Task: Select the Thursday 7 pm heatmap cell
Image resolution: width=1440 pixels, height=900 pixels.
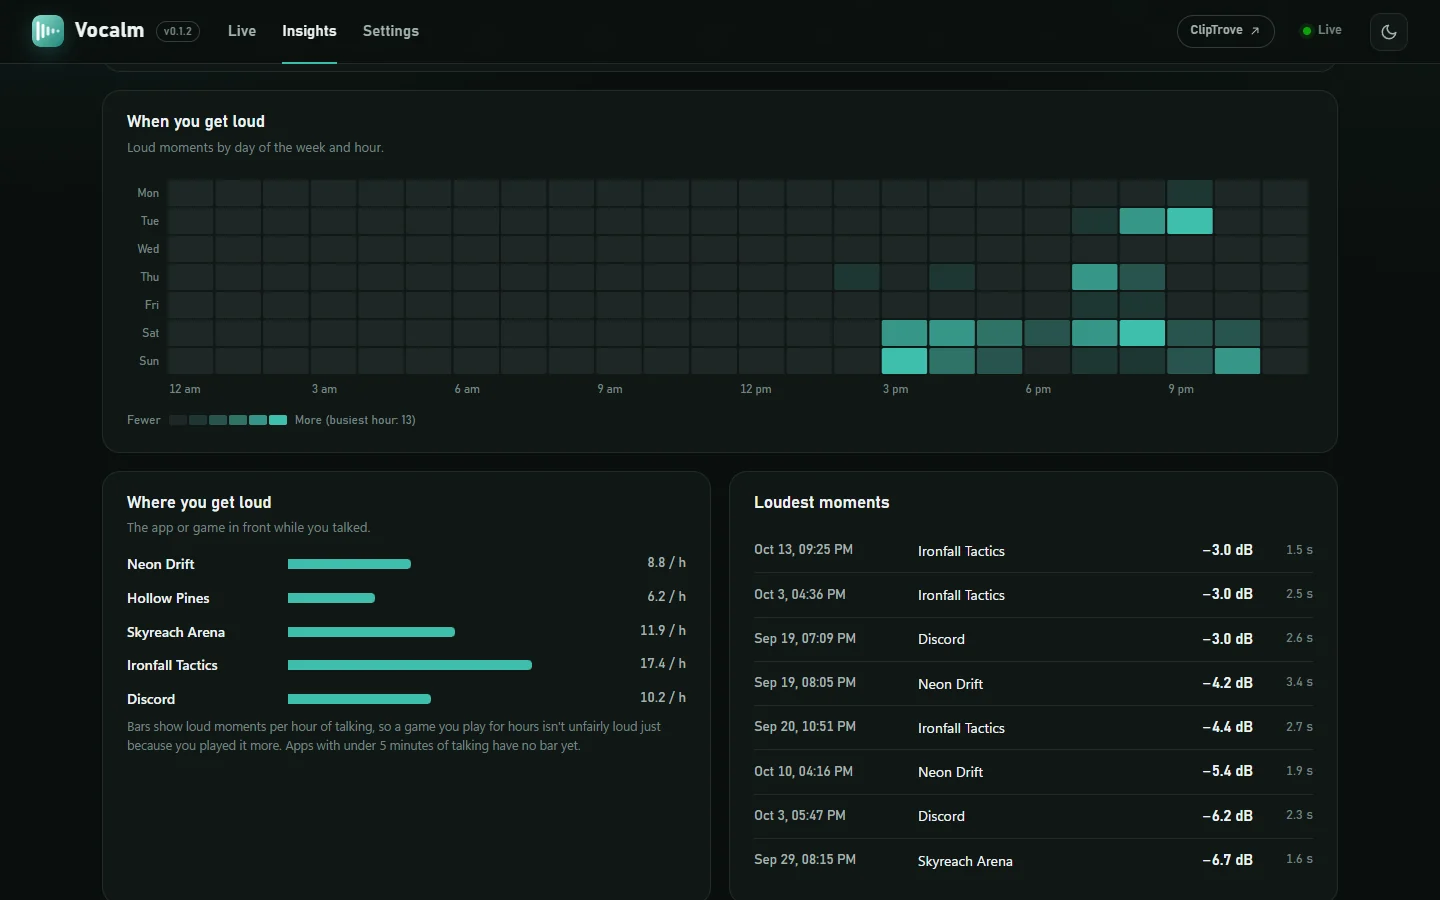Action: point(1094,277)
